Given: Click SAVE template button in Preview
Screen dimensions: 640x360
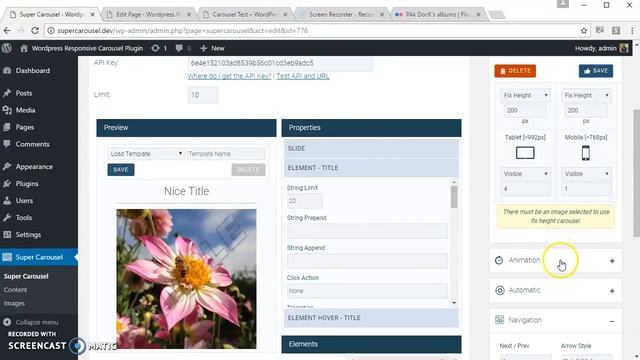Looking at the screenshot, I should [121, 170].
